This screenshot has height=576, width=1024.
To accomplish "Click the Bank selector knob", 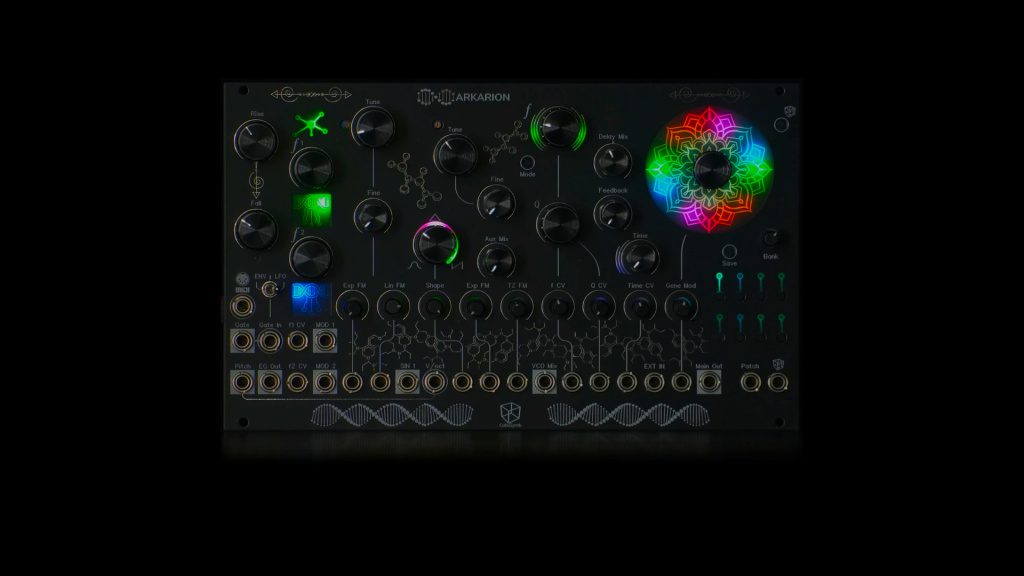I will pyautogui.click(x=770, y=238).
